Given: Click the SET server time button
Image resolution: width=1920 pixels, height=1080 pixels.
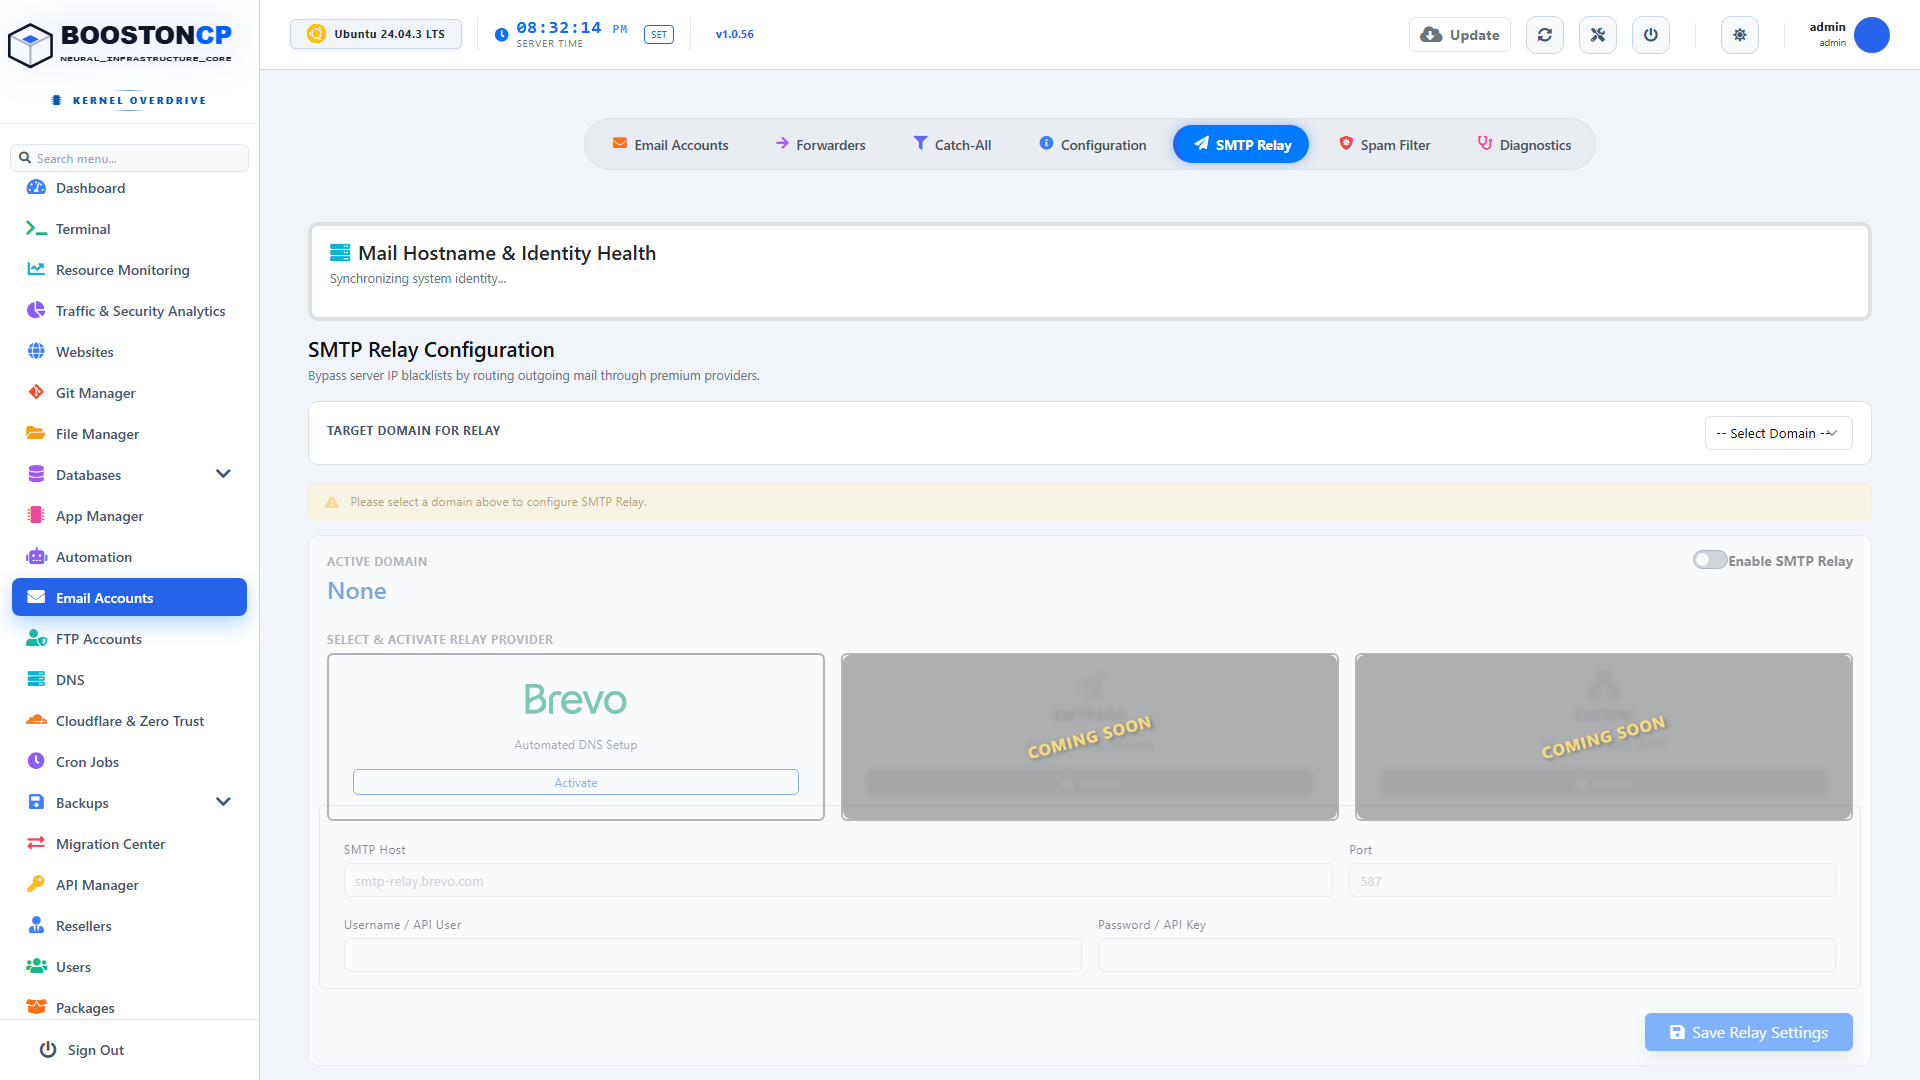Looking at the screenshot, I should 659,35.
